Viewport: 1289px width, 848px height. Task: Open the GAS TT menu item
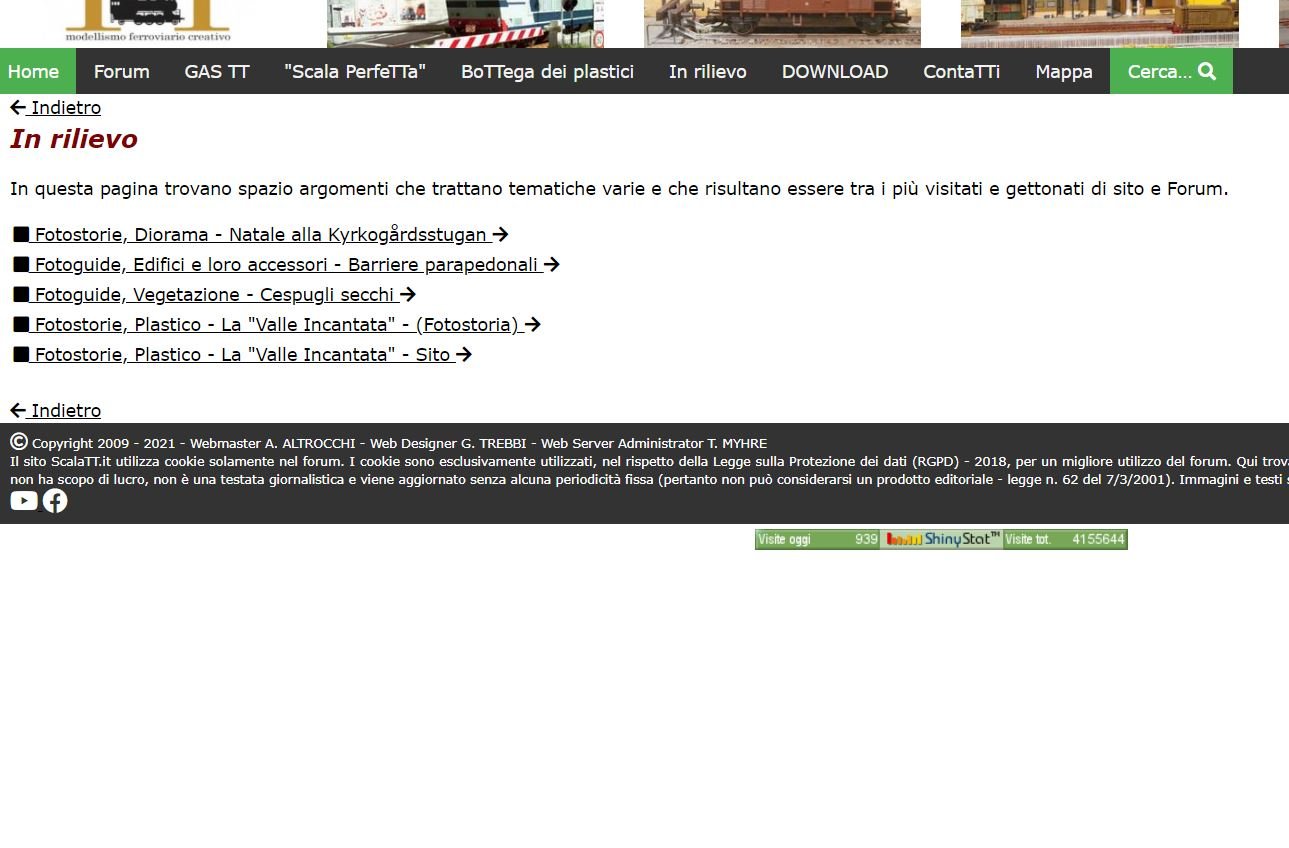click(216, 72)
